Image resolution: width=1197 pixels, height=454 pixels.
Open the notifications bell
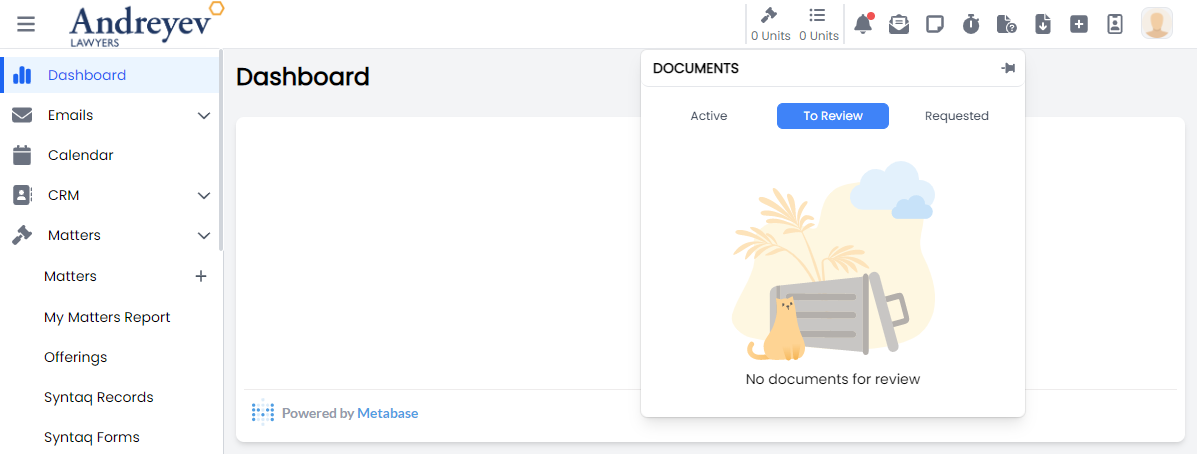click(862, 24)
